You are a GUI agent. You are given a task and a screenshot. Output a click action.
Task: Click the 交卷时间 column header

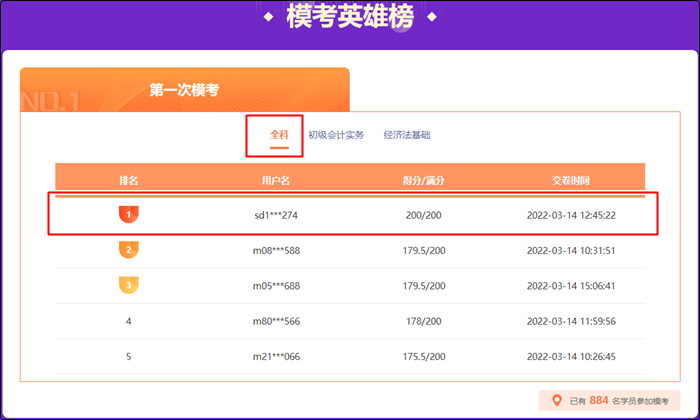[571, 180]
